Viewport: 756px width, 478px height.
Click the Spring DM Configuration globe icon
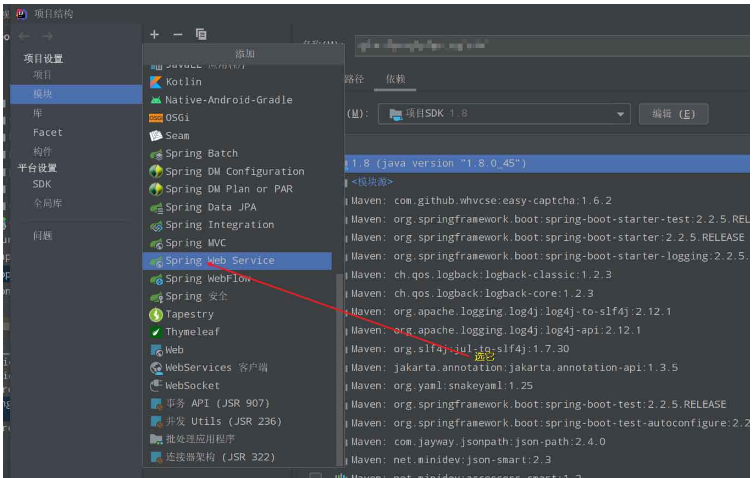pyautogui.click(x=156, y=172)
